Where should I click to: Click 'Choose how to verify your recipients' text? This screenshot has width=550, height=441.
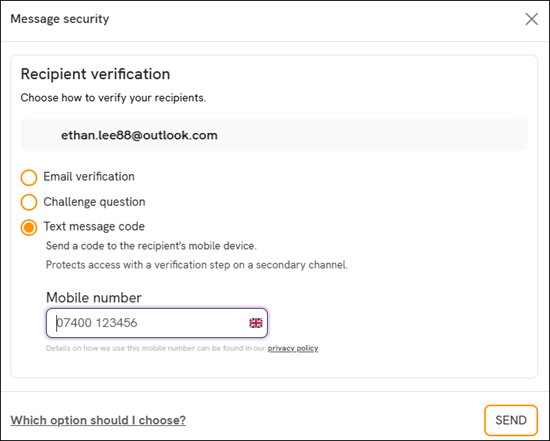(113, 98)
